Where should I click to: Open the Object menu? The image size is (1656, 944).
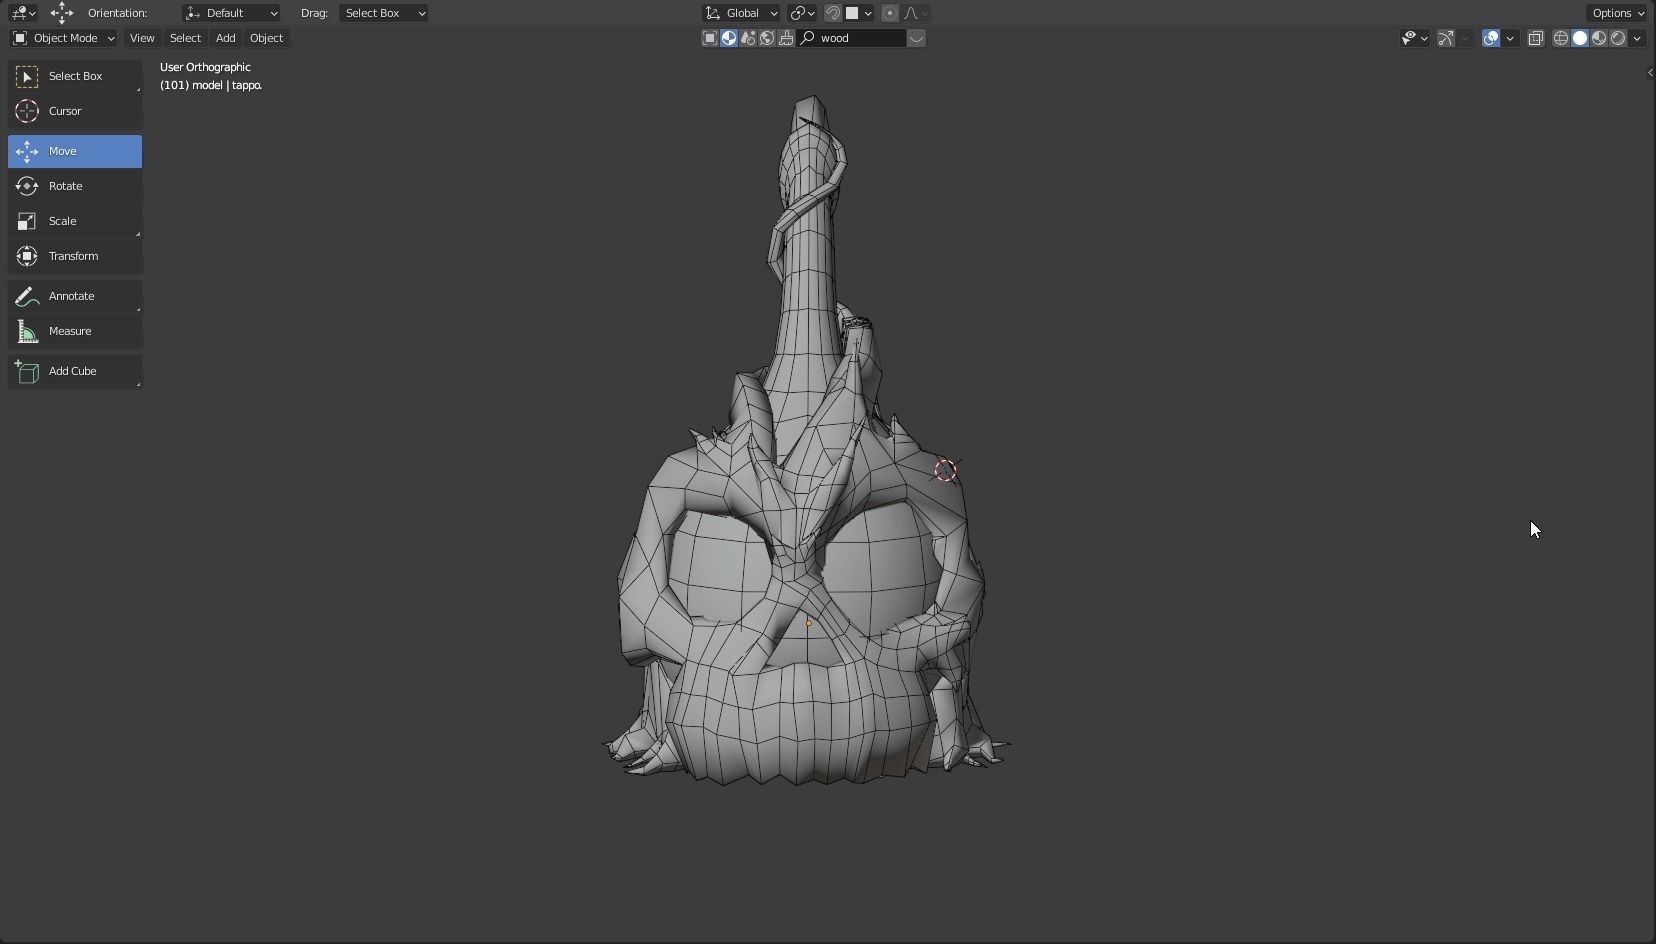[266, 38]
